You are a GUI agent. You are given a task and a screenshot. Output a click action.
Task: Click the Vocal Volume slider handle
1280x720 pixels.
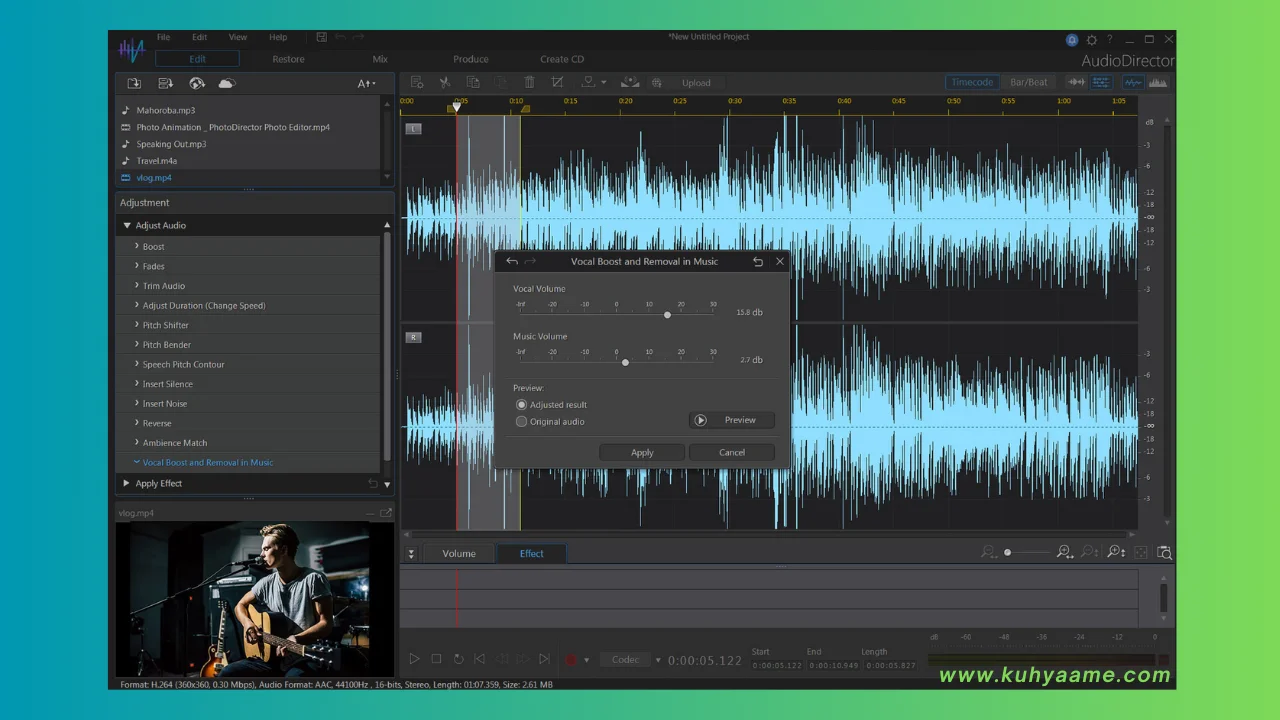pos(667,314)
